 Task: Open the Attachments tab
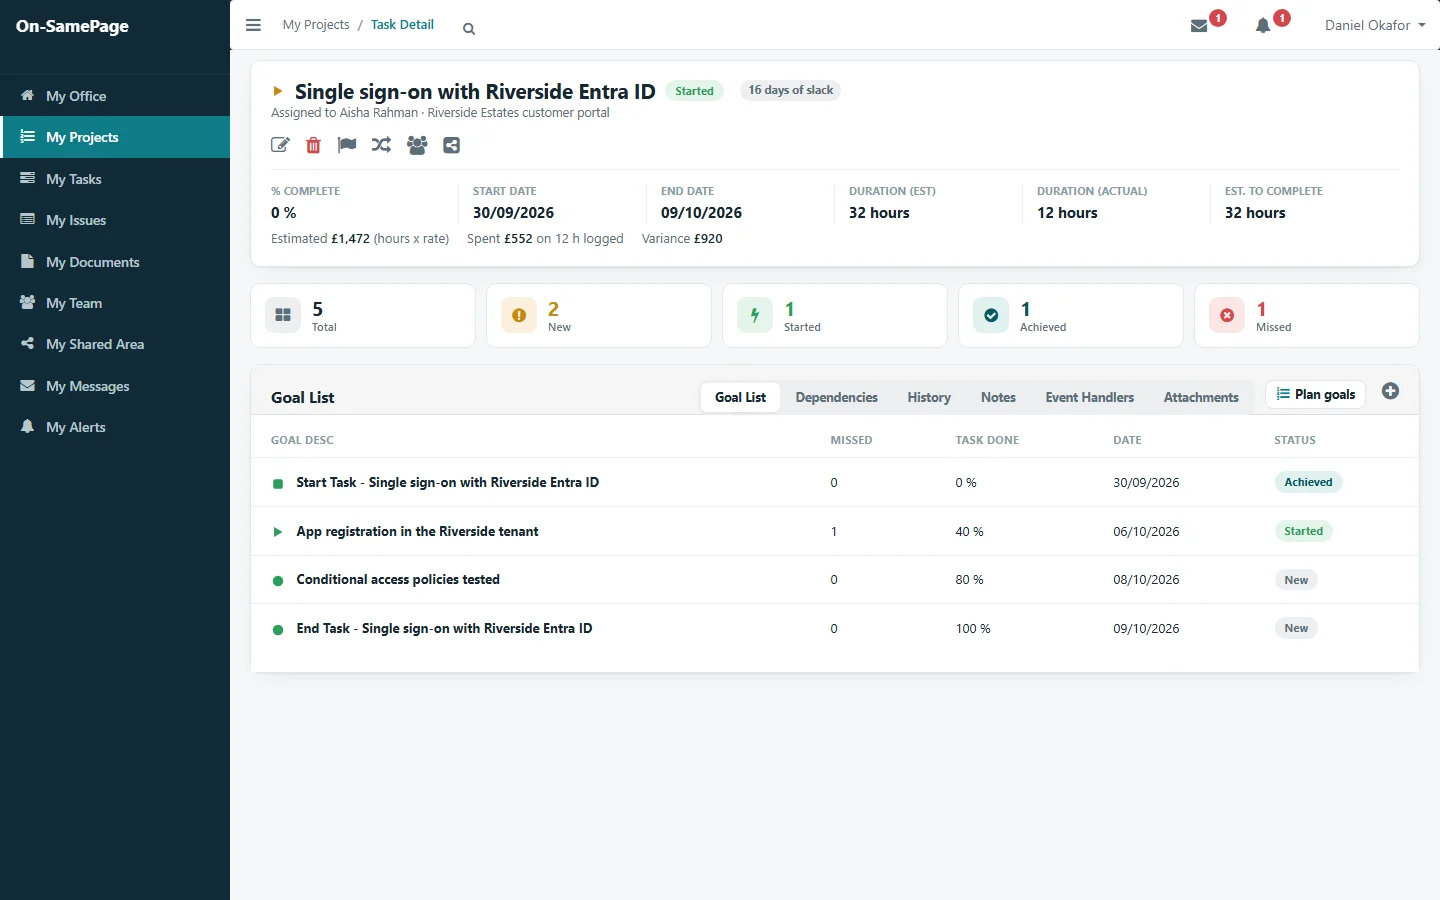[1201, 397]
